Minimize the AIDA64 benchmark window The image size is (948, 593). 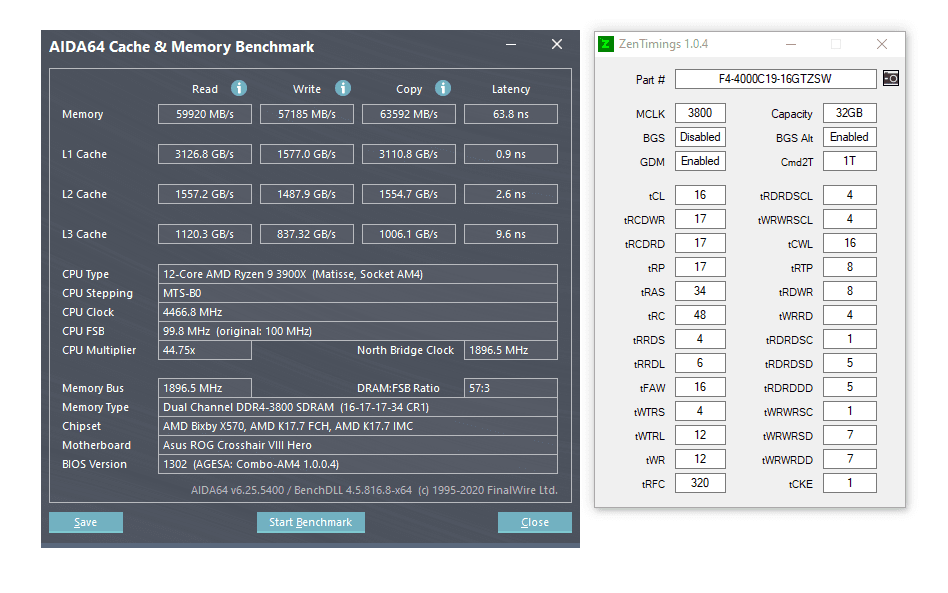click(x=511, y=45)
